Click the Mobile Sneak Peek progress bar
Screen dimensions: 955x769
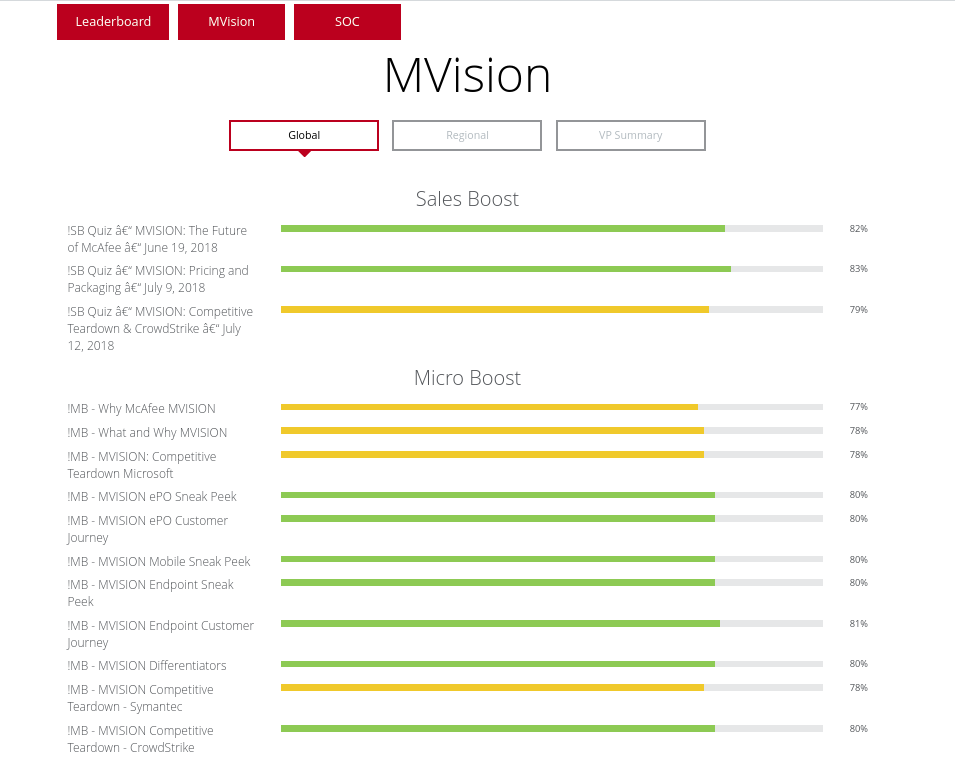click(552, 560)
